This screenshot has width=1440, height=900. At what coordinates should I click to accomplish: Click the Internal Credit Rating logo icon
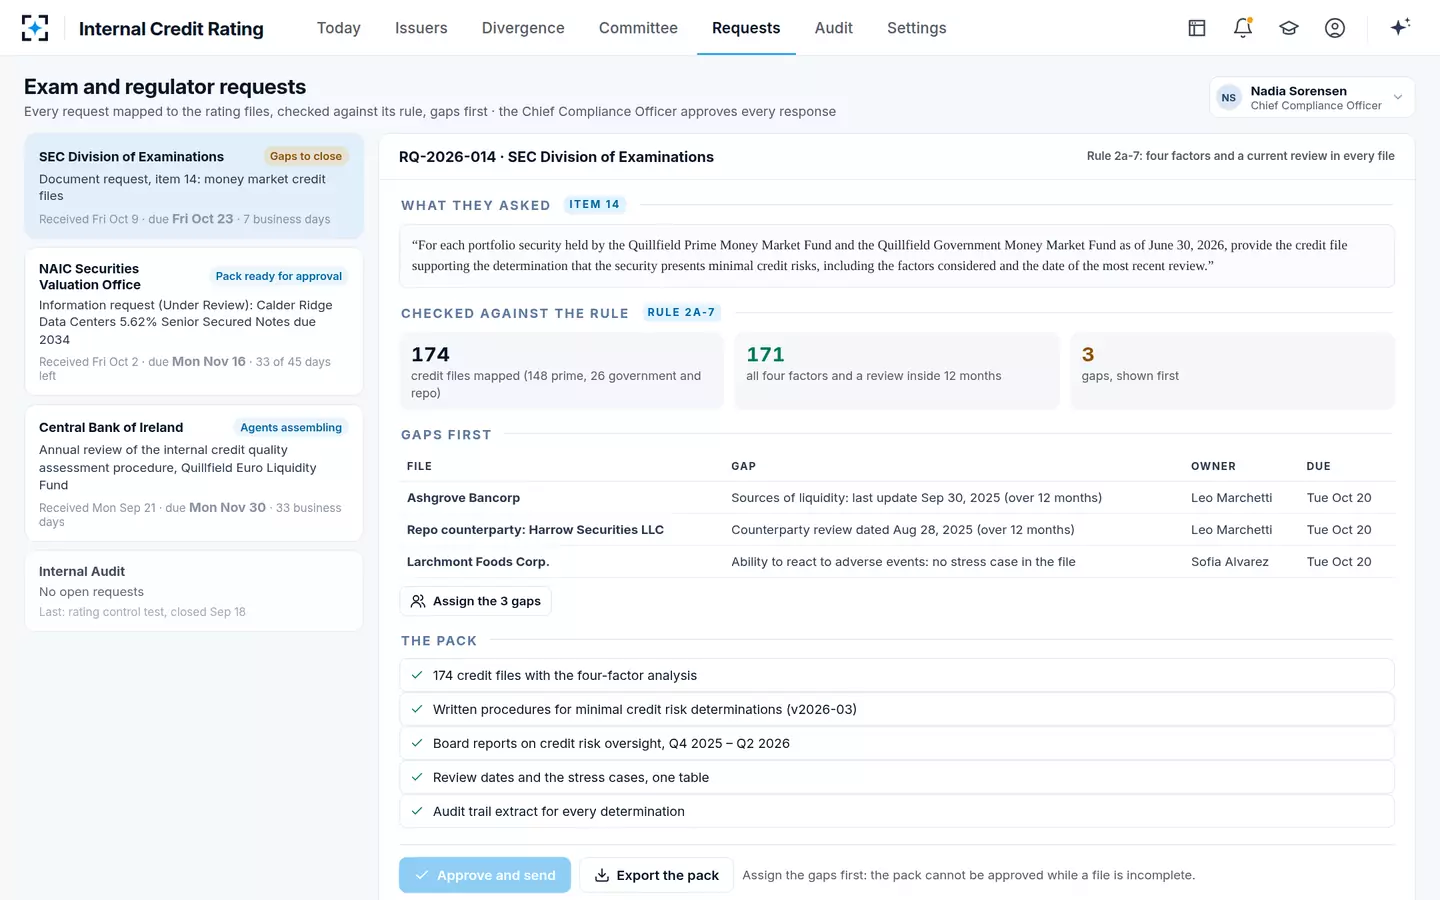point(35,28)
